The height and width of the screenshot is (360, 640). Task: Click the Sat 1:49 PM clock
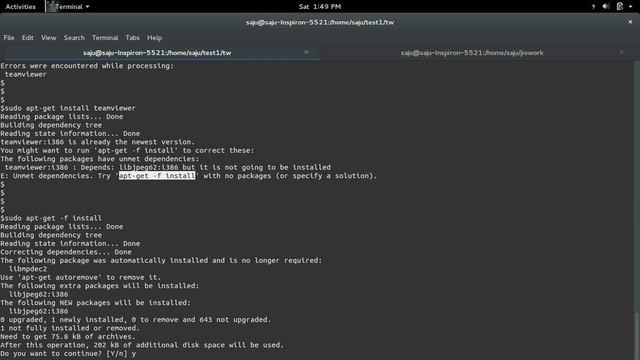tap(320, 7)
